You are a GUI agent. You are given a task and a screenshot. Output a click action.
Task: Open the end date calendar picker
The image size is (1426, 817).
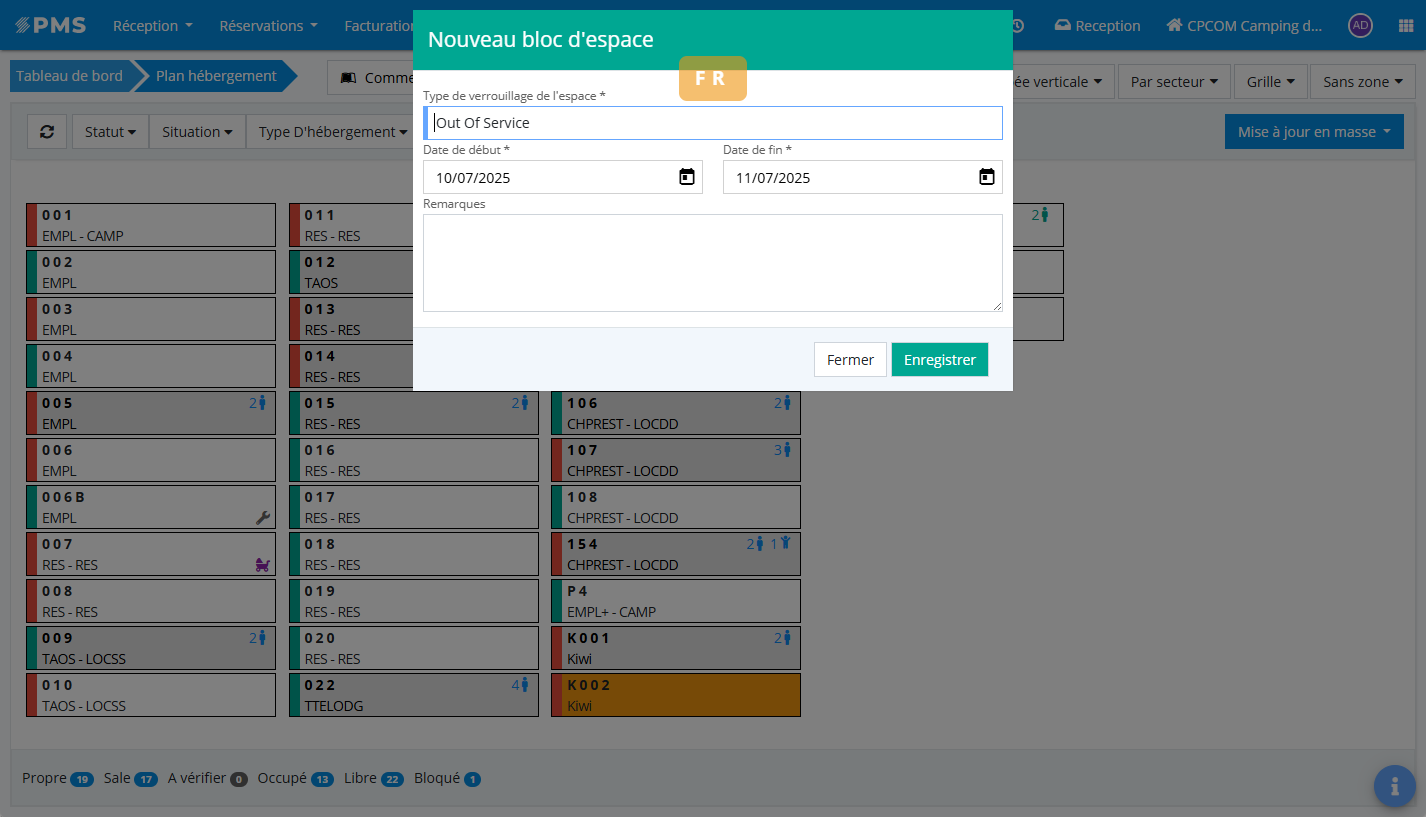[986, 177]
